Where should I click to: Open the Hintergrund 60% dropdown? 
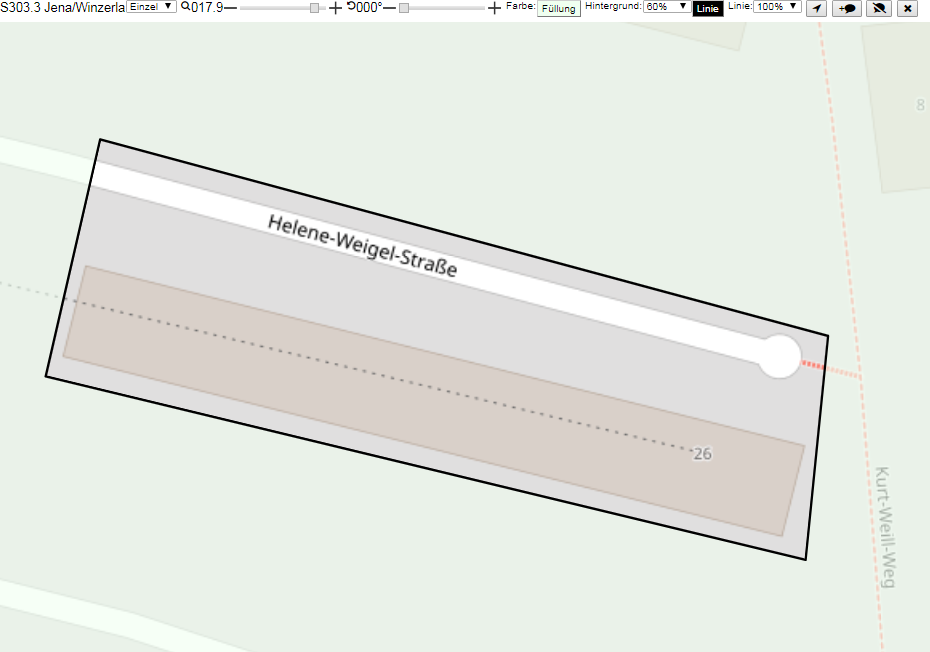[x=667, y=7]
